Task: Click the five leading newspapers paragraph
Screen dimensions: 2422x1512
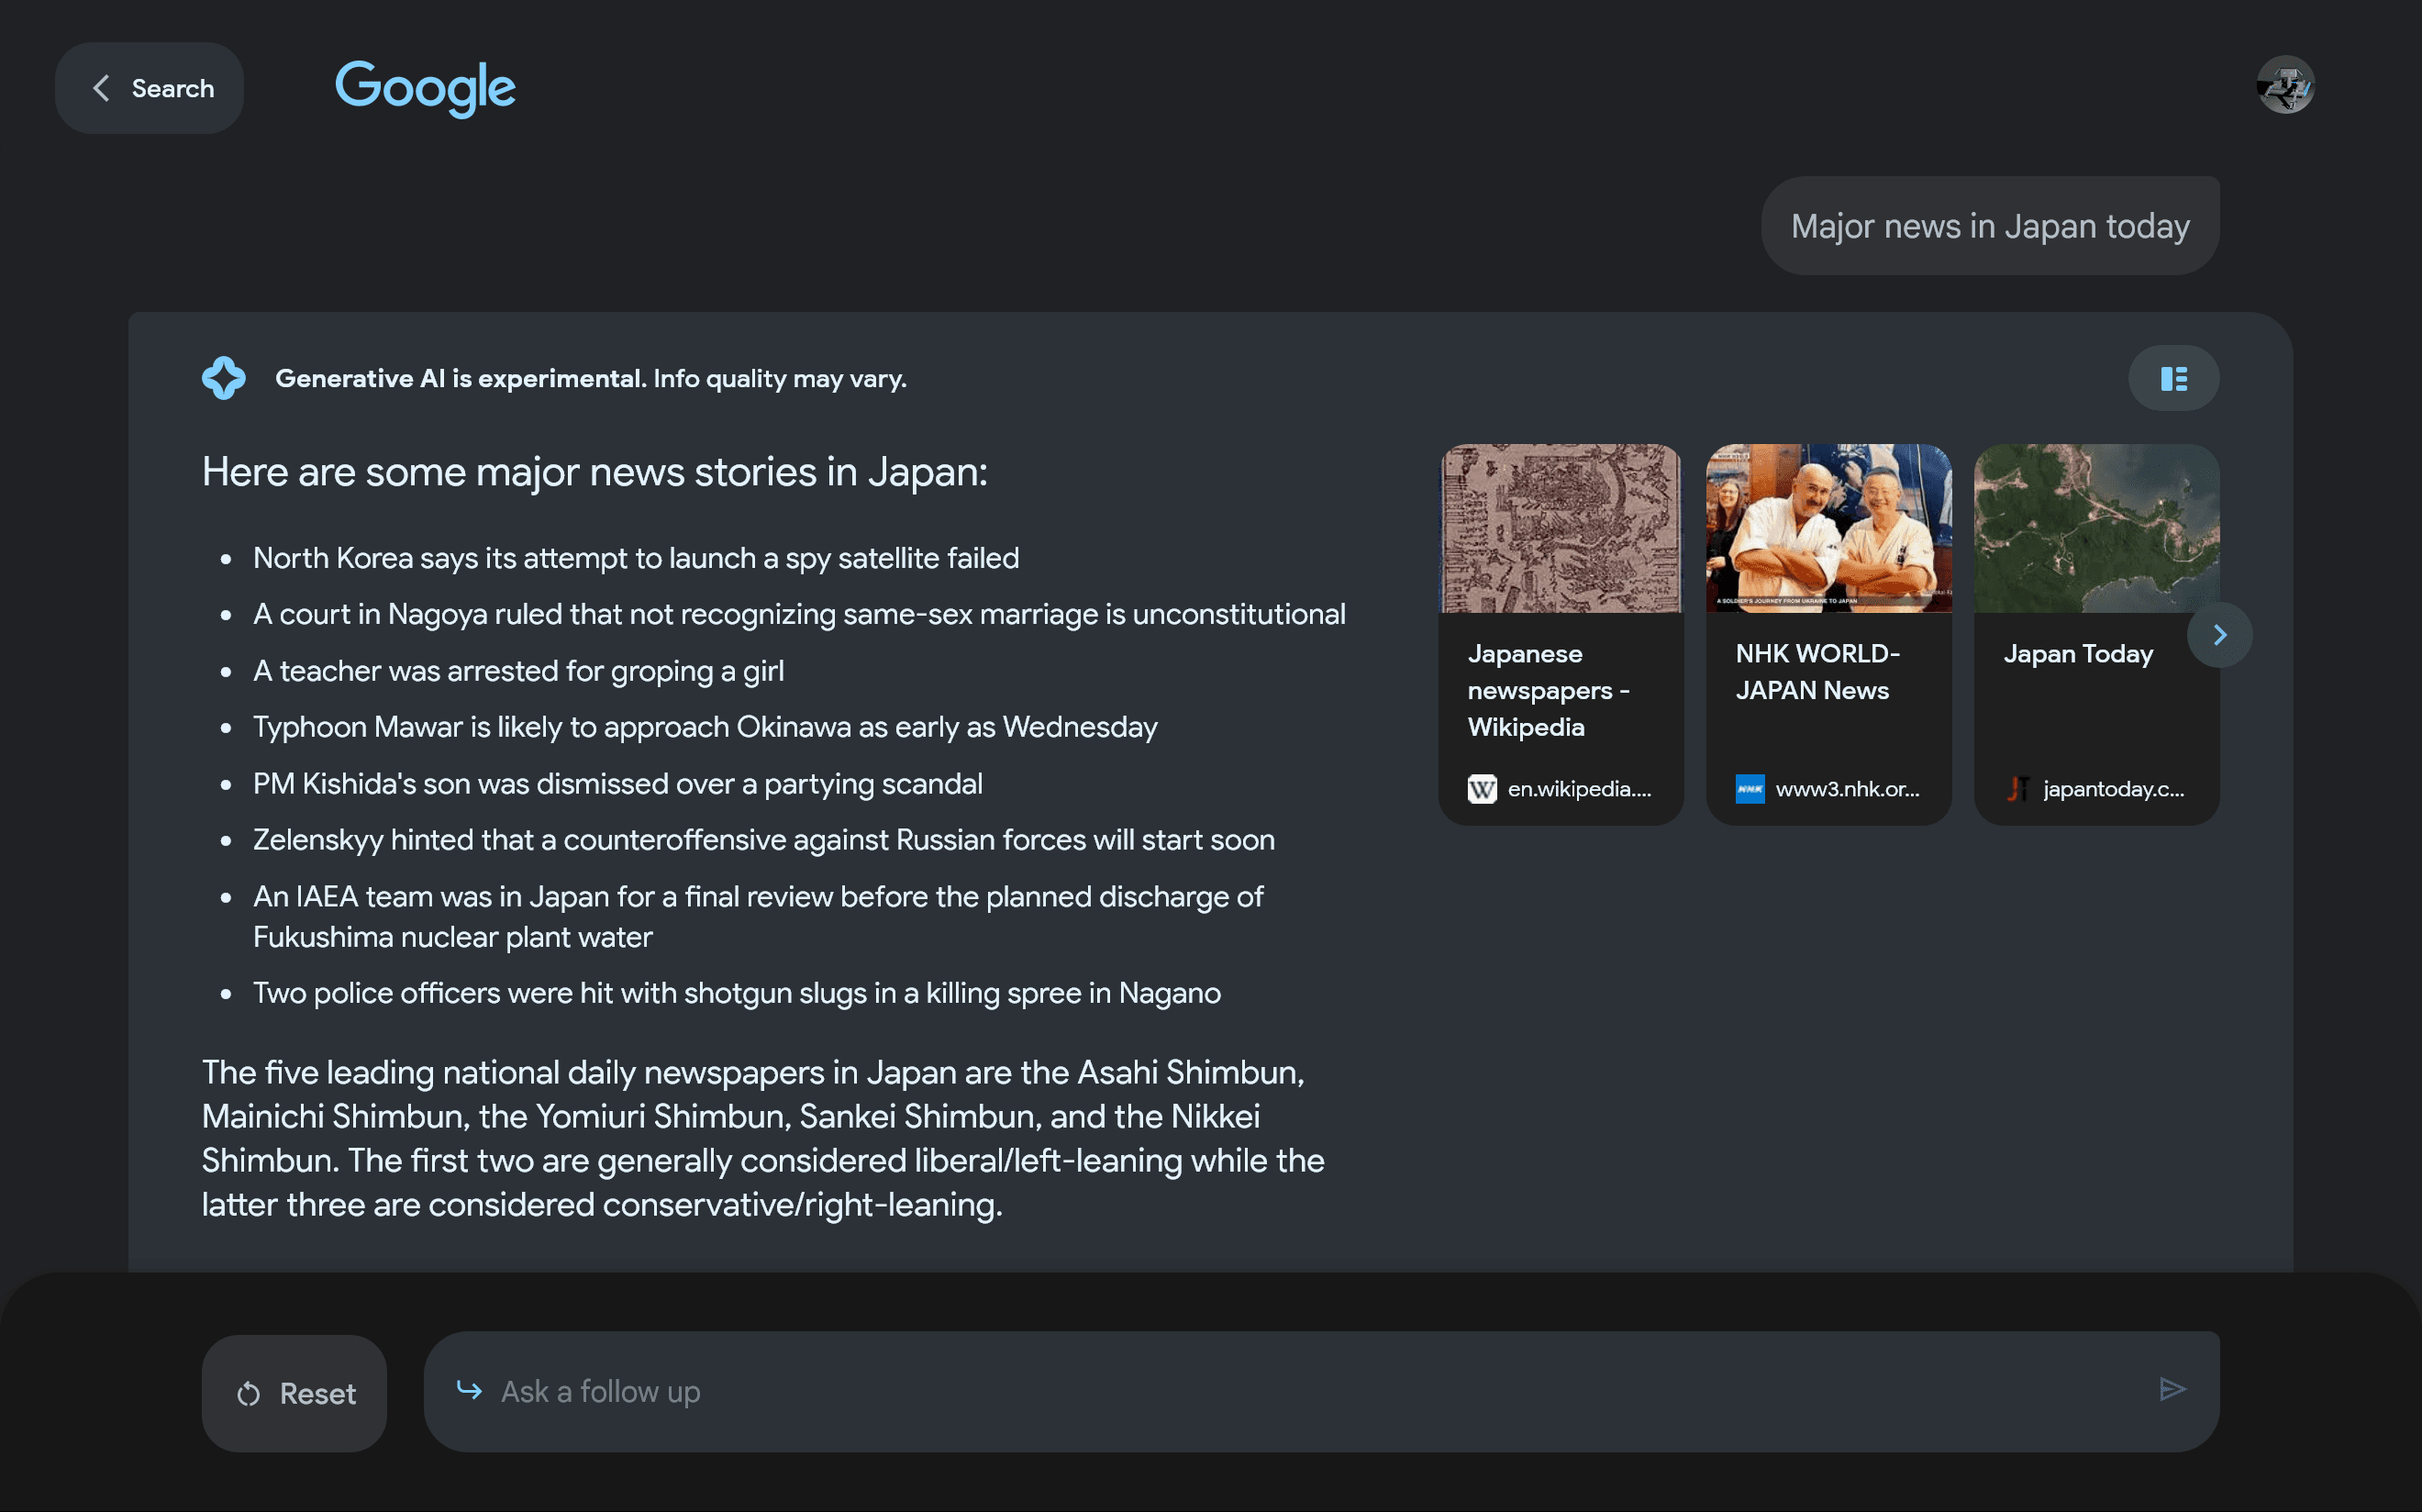Action: (763, 1138)
